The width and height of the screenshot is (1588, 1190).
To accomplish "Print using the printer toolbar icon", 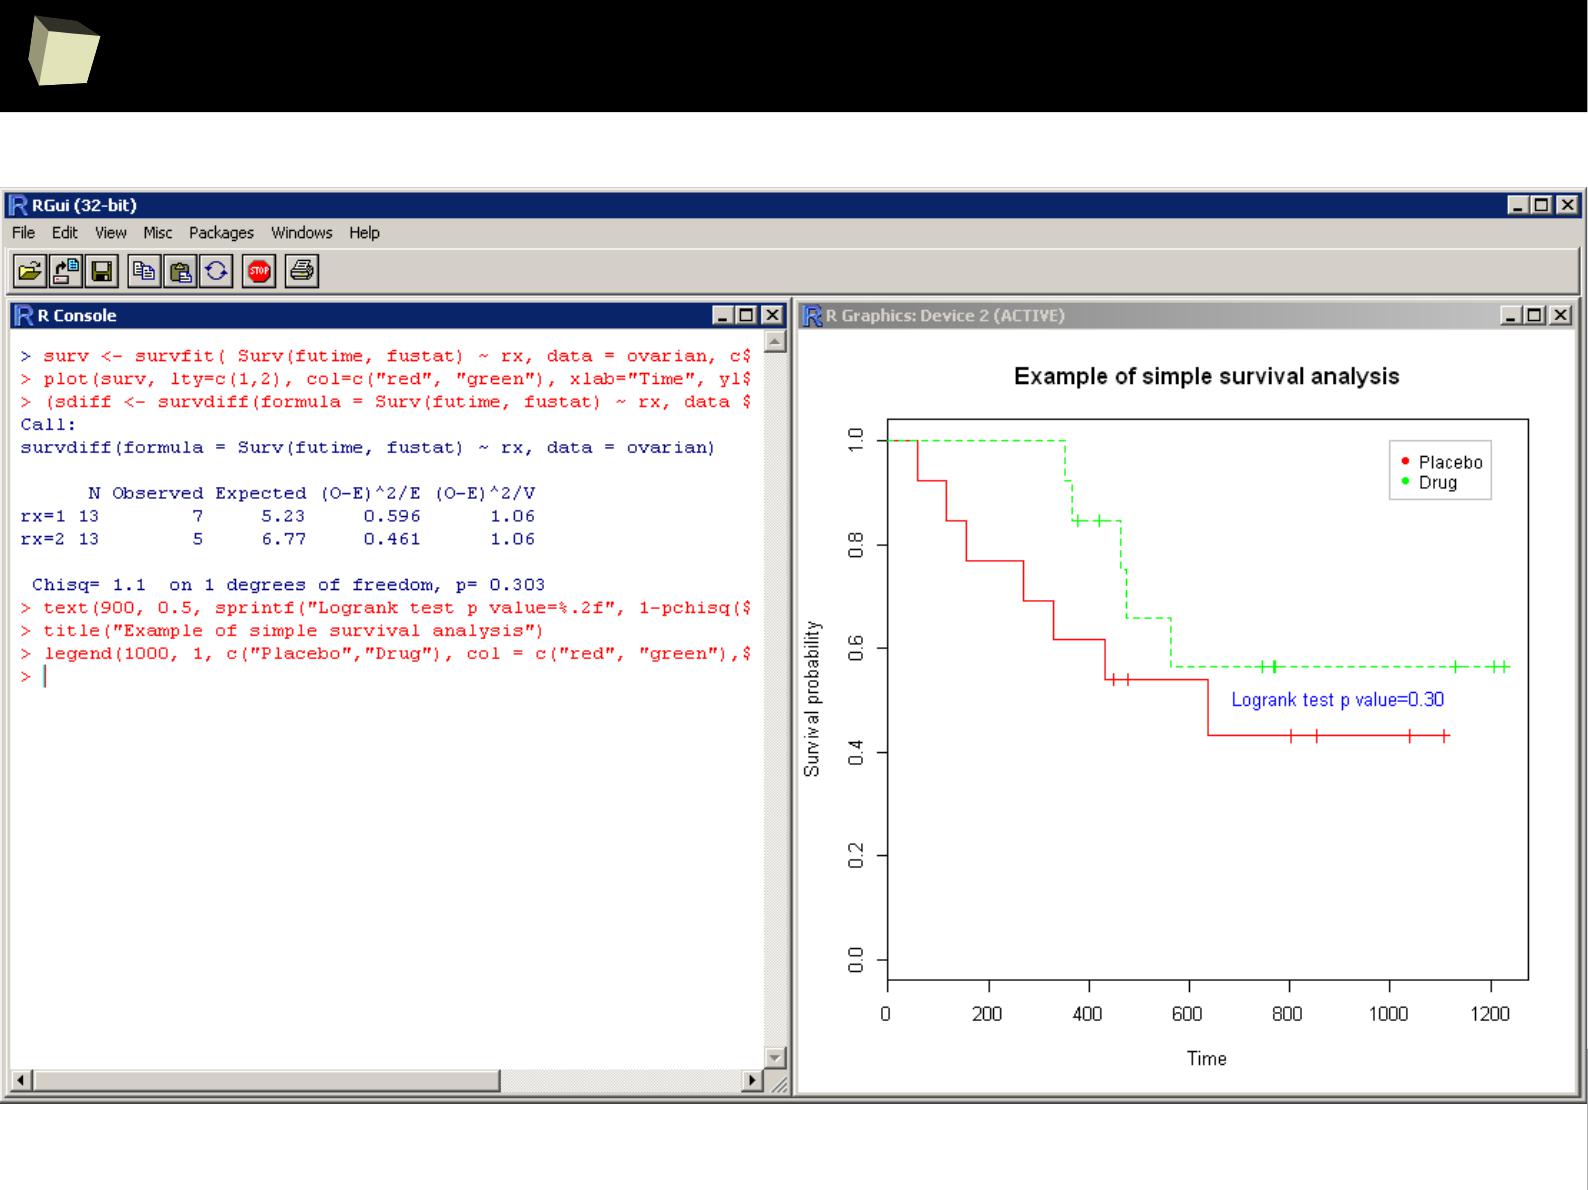I will (x=302, y=271).
